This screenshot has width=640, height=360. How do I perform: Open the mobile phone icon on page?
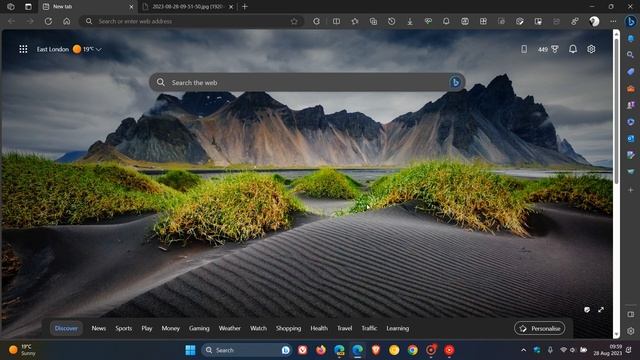524,49
